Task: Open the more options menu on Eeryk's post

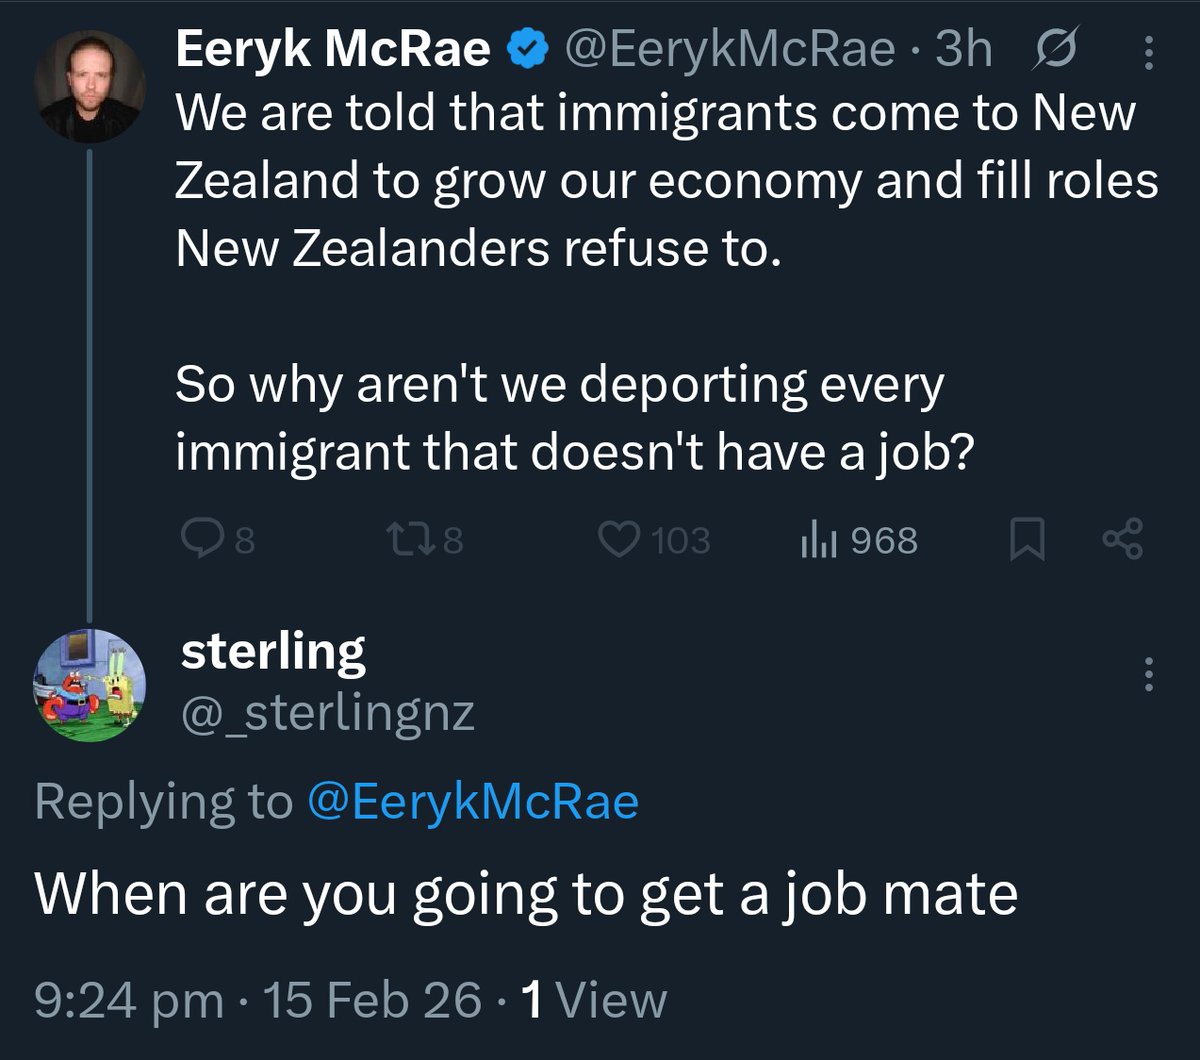Action: pos(1148,52)
